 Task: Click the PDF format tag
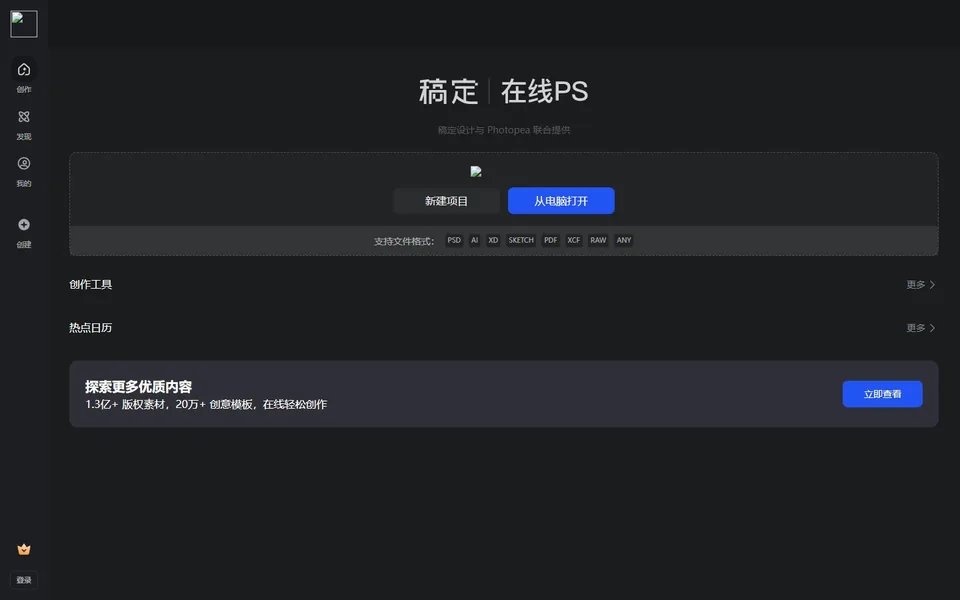(x=551, y=241)
